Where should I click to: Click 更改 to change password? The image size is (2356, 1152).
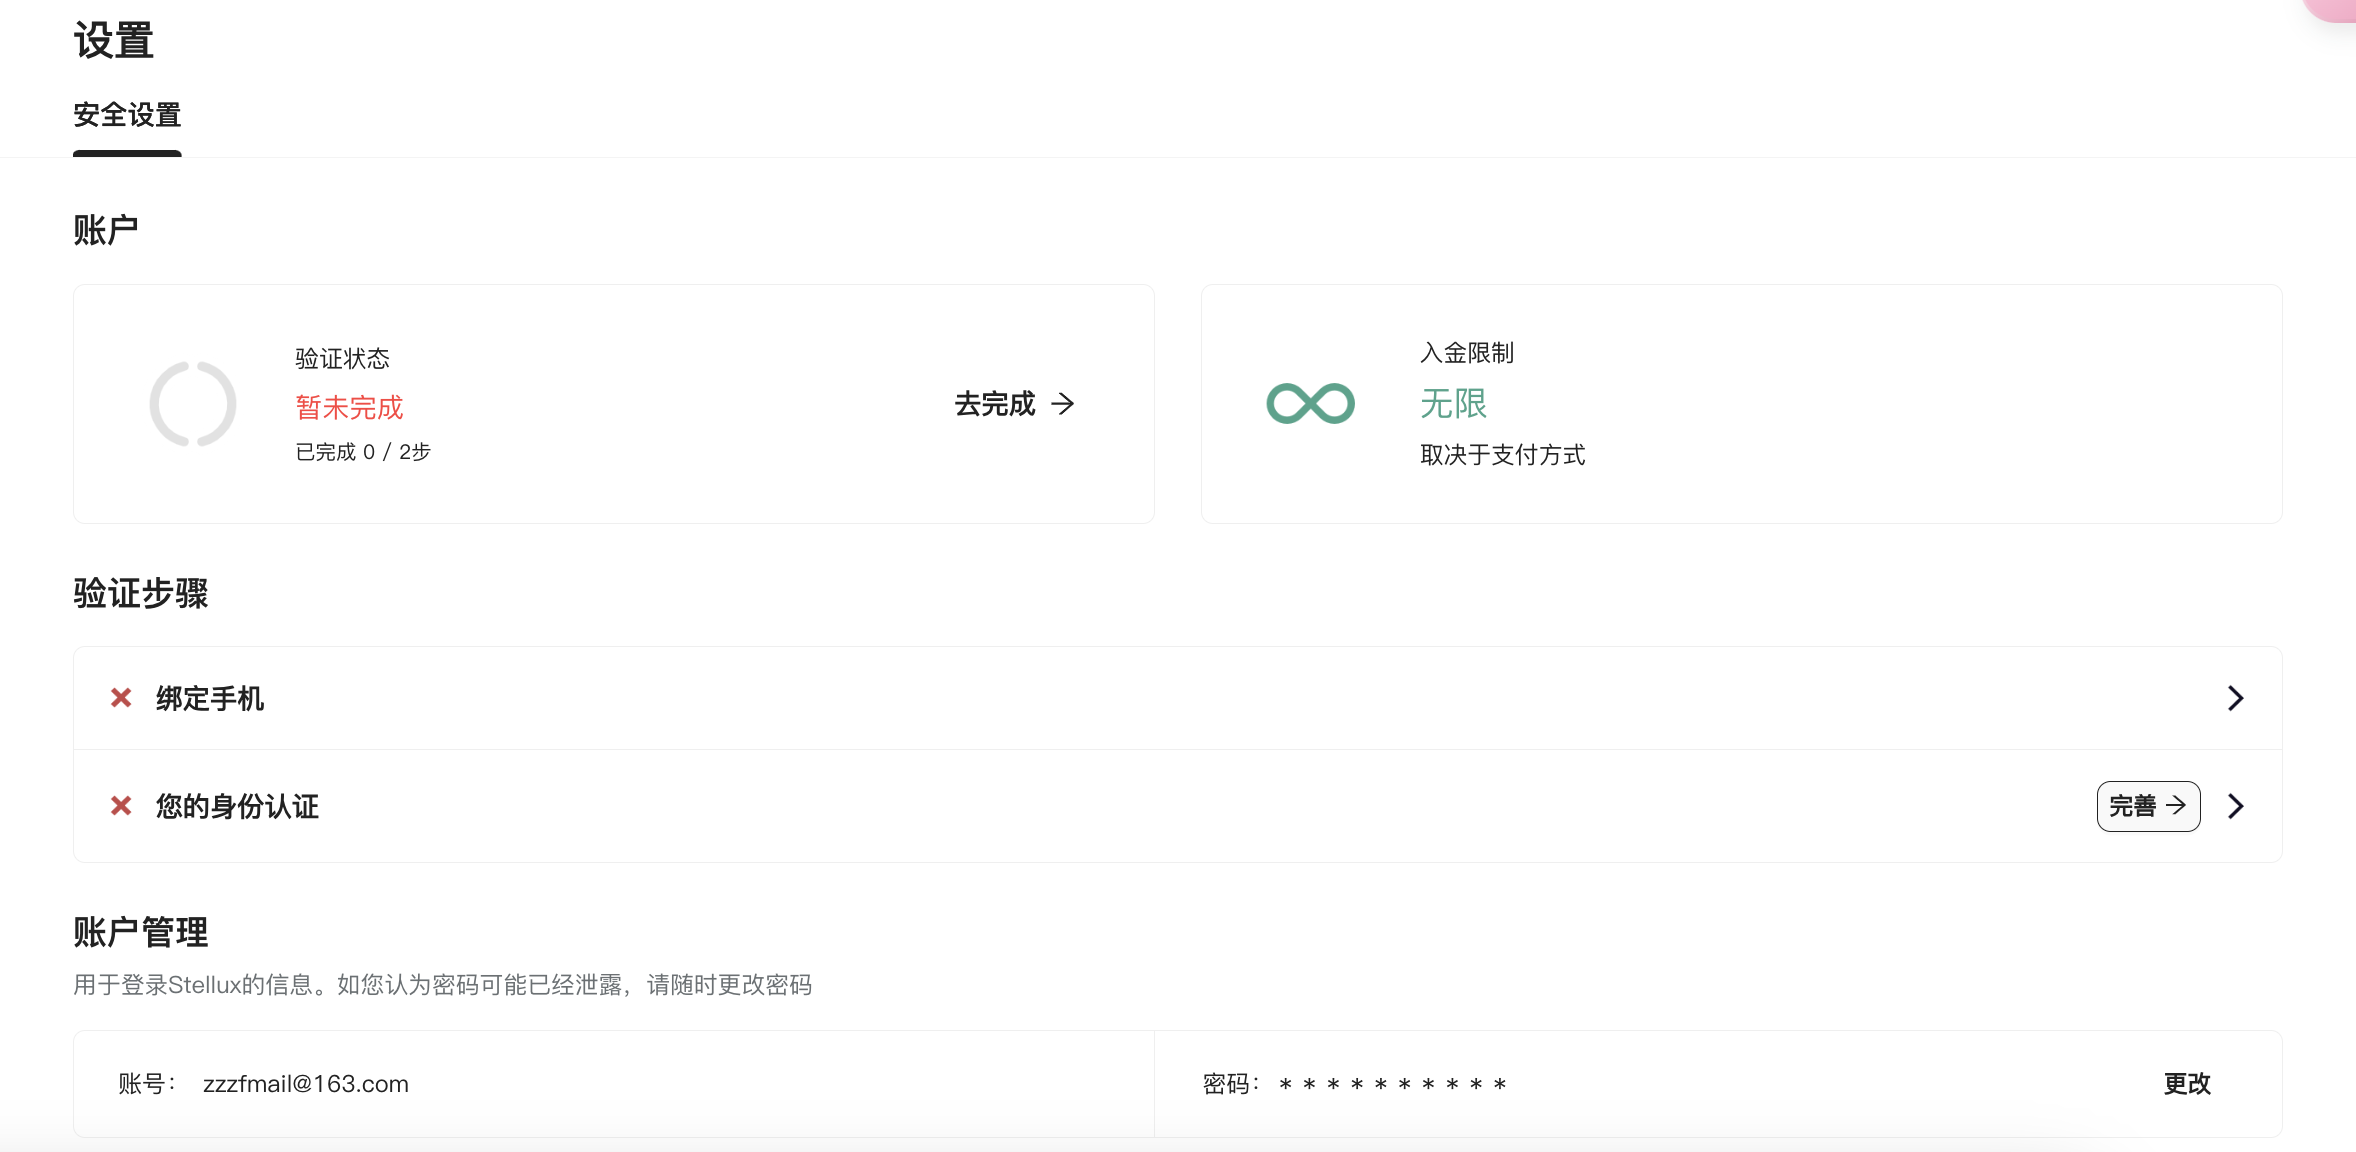tap(2187, 1084)
